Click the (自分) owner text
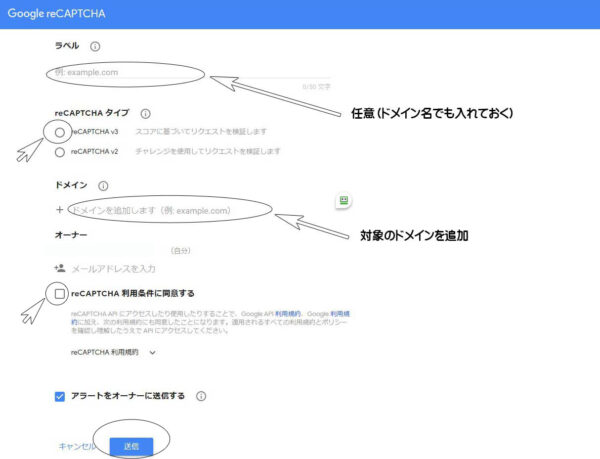600x459 pixels. (181, 251)
